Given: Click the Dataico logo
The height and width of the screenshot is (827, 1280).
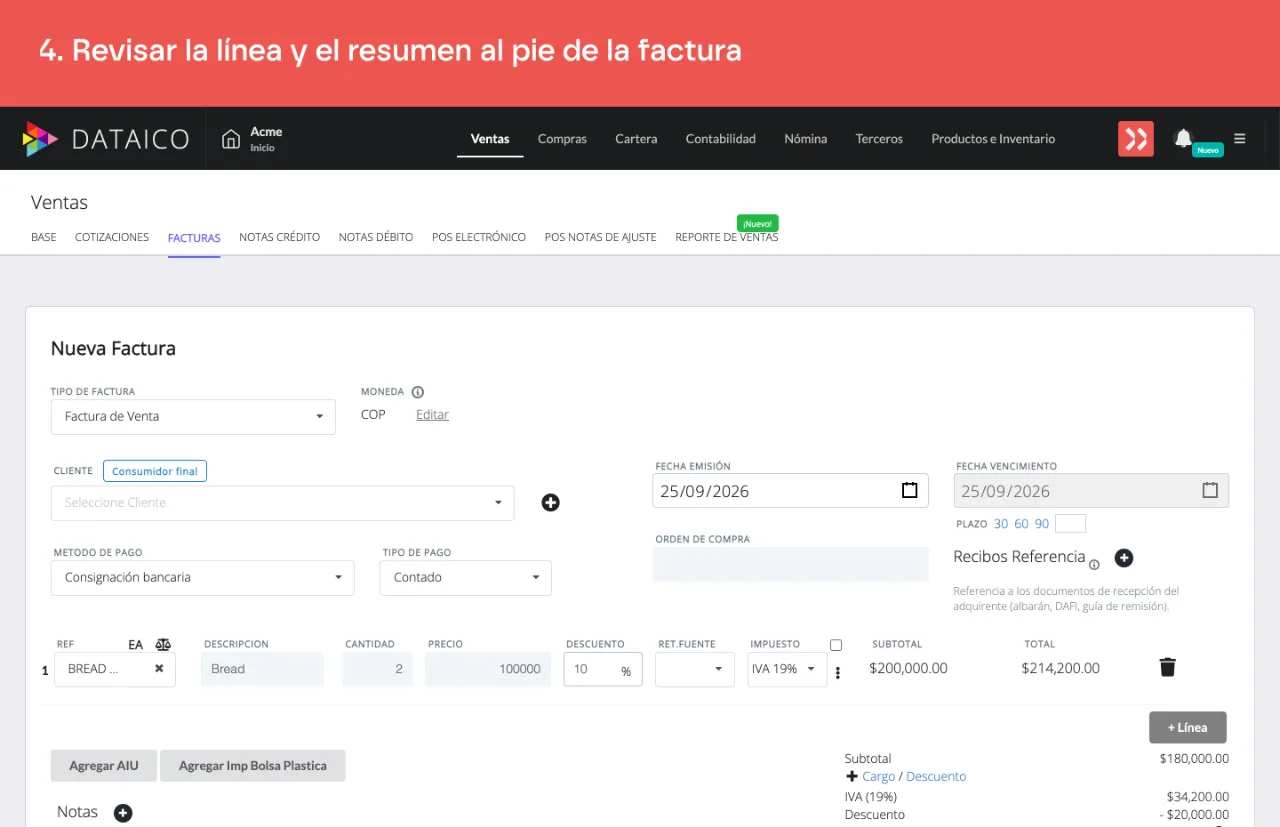Looking at the screenshot, I should 106,139.
